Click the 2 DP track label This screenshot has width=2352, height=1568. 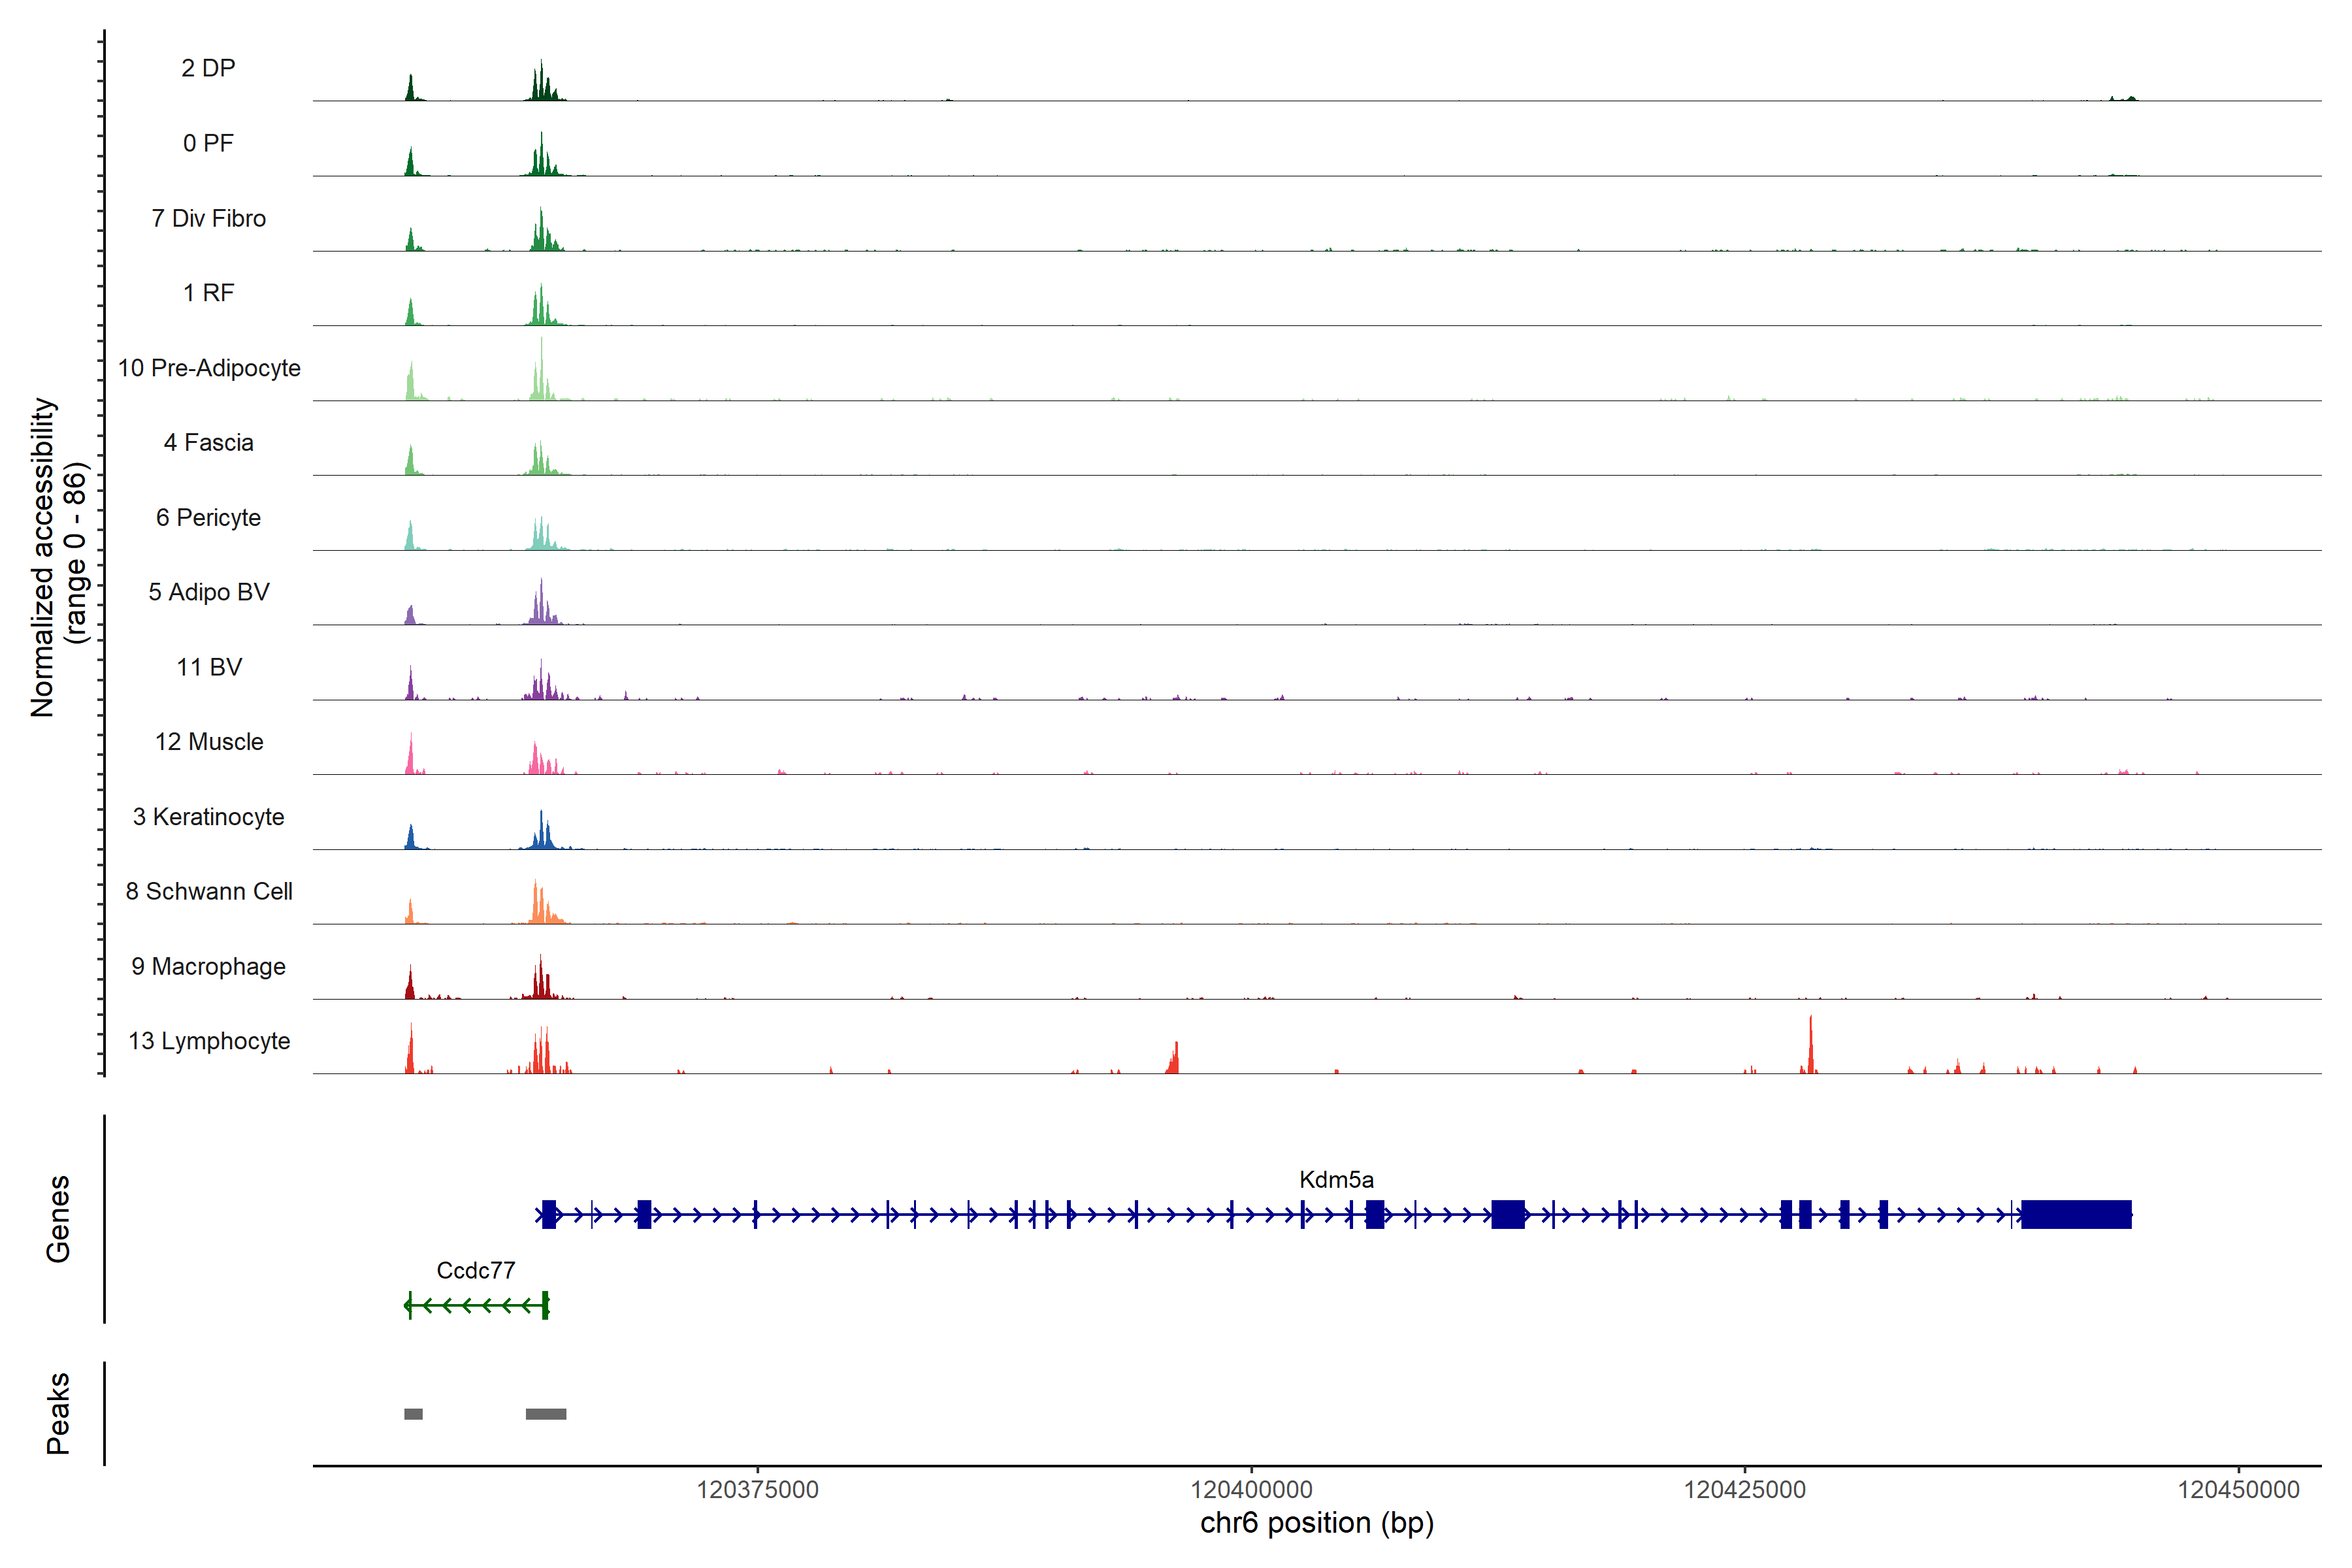(x=208, y=68)
